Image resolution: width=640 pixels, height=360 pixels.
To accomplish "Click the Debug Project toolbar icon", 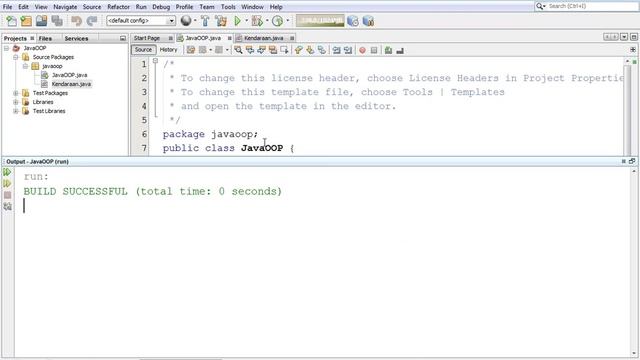I will (257, 21).
